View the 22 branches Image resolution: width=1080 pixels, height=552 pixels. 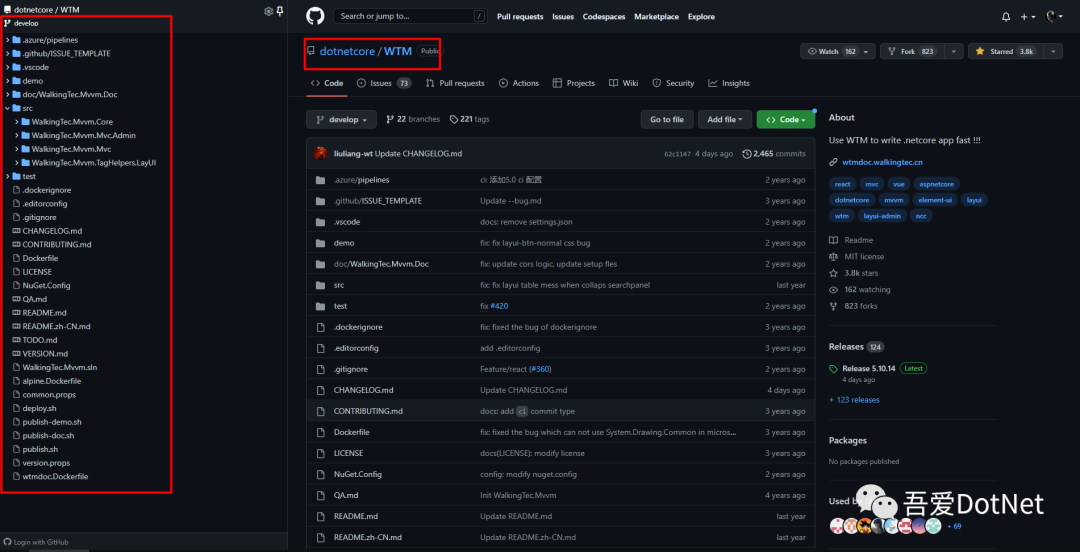[413, 119]
